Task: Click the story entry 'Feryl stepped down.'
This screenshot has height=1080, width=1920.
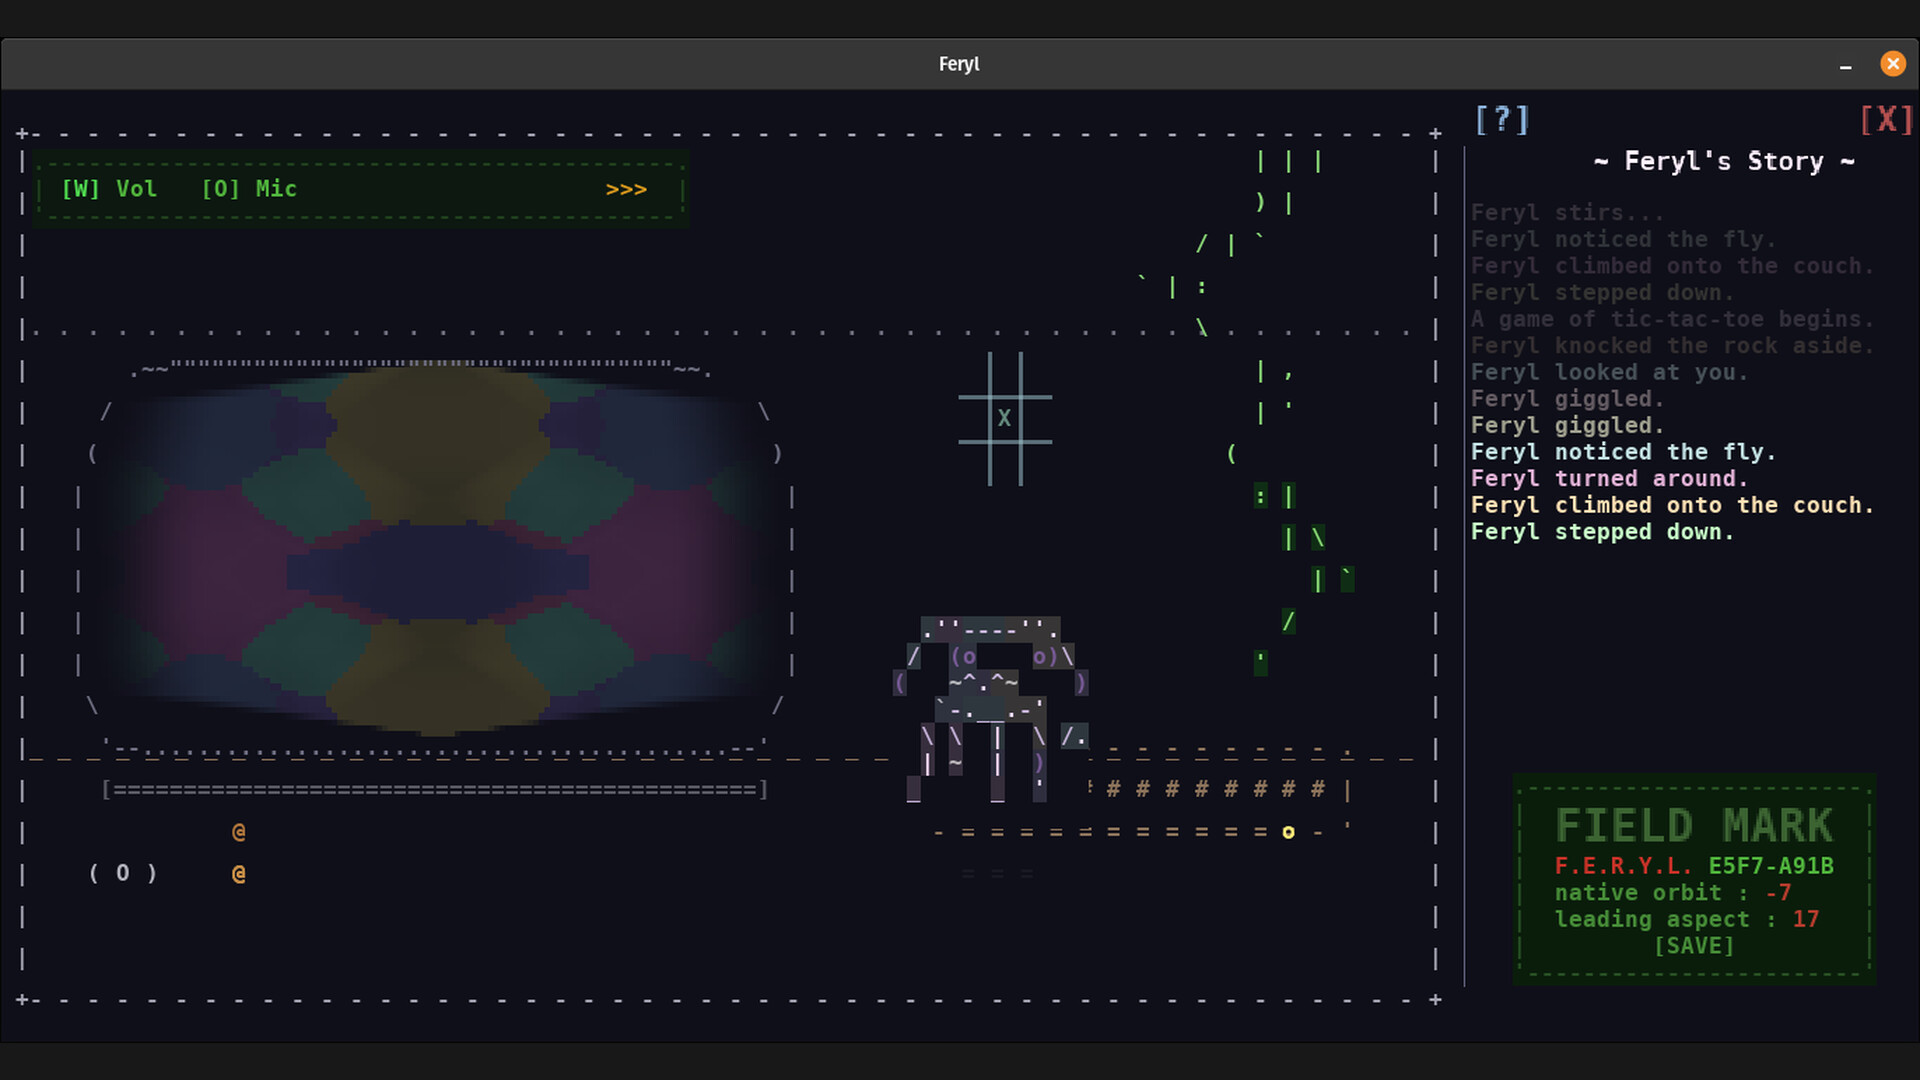Action: point(1603,532)
